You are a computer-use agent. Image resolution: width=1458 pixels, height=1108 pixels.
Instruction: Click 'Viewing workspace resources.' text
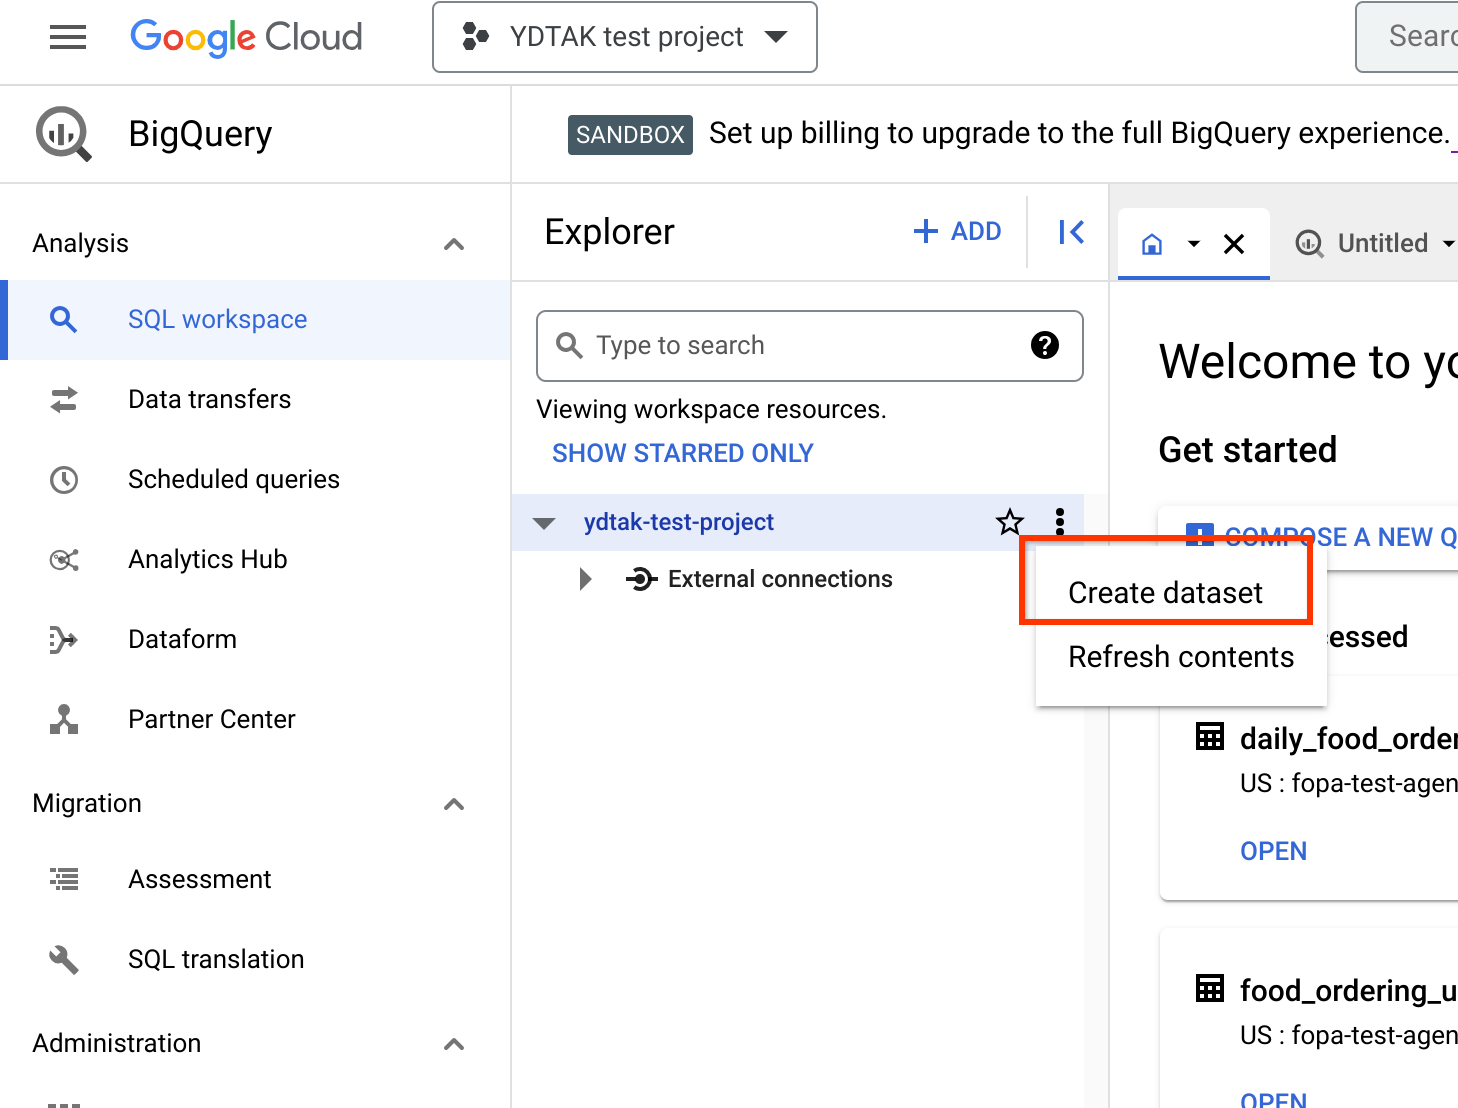point(711,409)
